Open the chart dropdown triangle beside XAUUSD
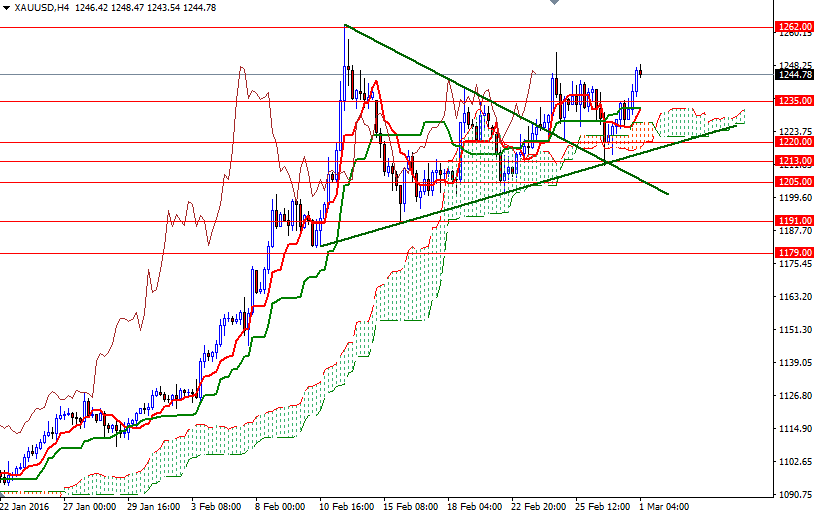This screenshot has width=814, height=514. click(6, 8)
